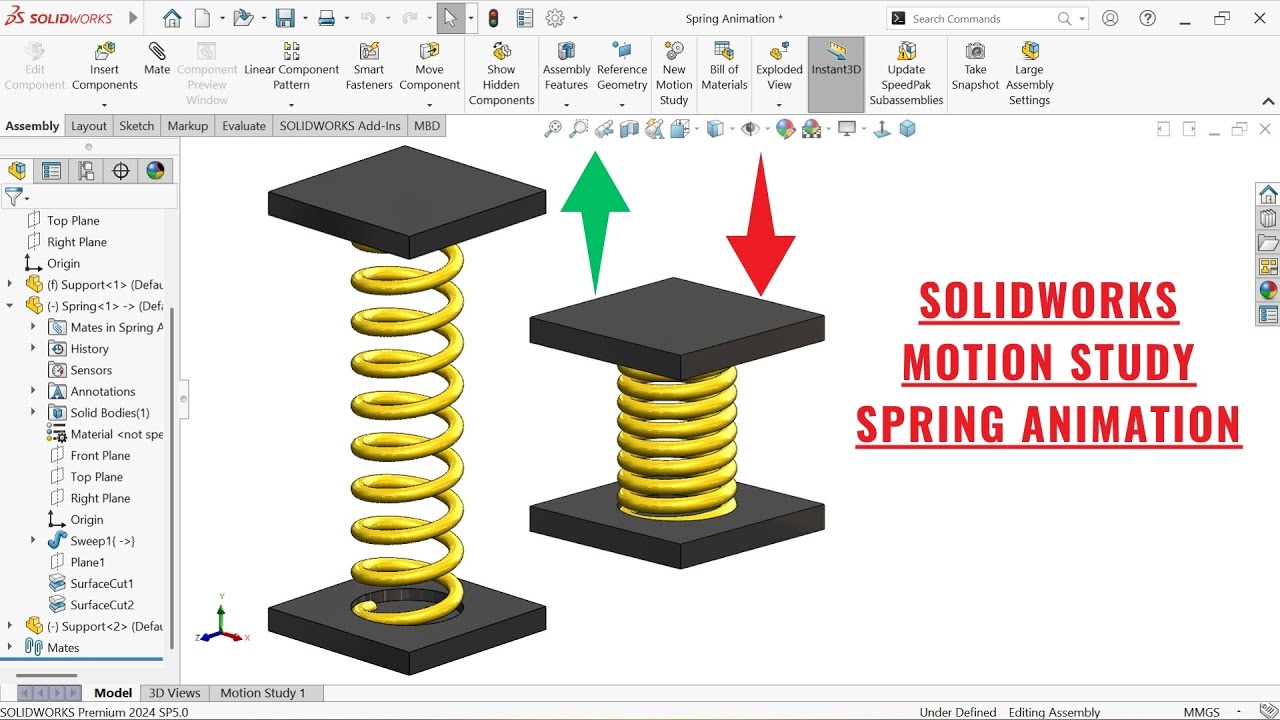Screen dimensions: 1280x720
Task: Open the DisplayManager color ball tab
Action: (x=155, y=170)
